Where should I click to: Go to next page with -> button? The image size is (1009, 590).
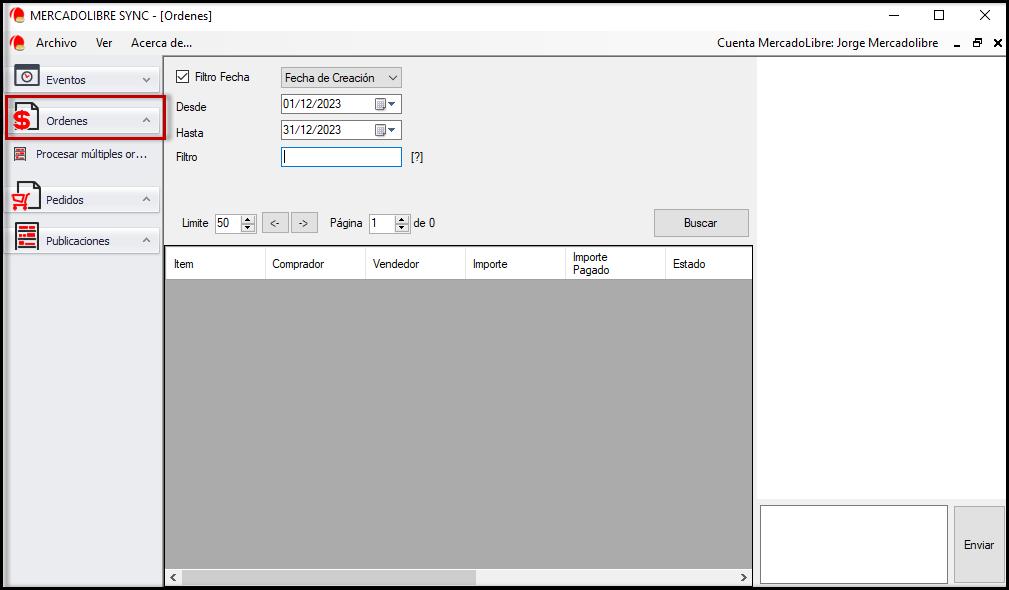click(x=304, y=223)
